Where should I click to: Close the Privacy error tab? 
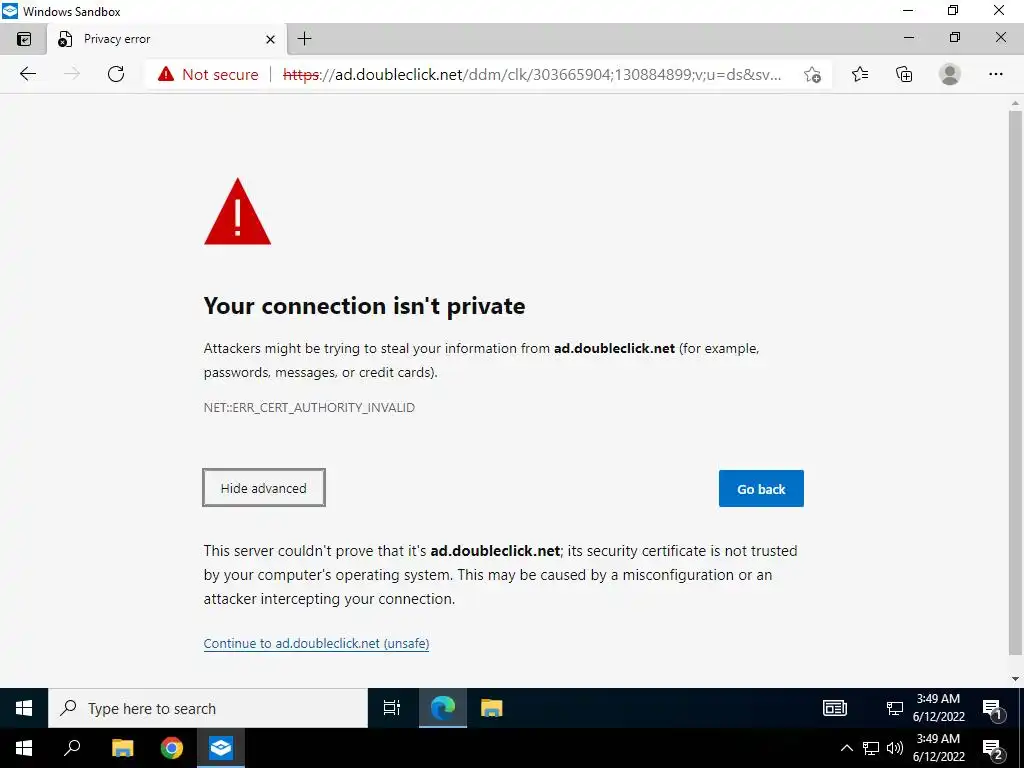tap(270, 39)
